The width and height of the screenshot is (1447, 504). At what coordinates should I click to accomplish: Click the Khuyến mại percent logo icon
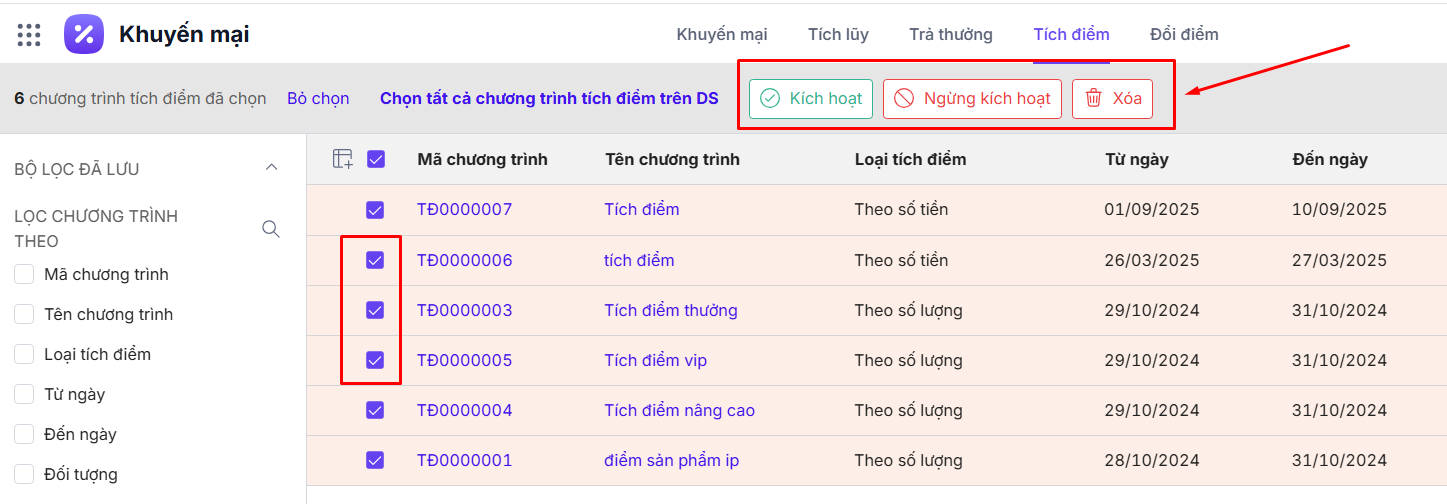[x=84, y=35]
